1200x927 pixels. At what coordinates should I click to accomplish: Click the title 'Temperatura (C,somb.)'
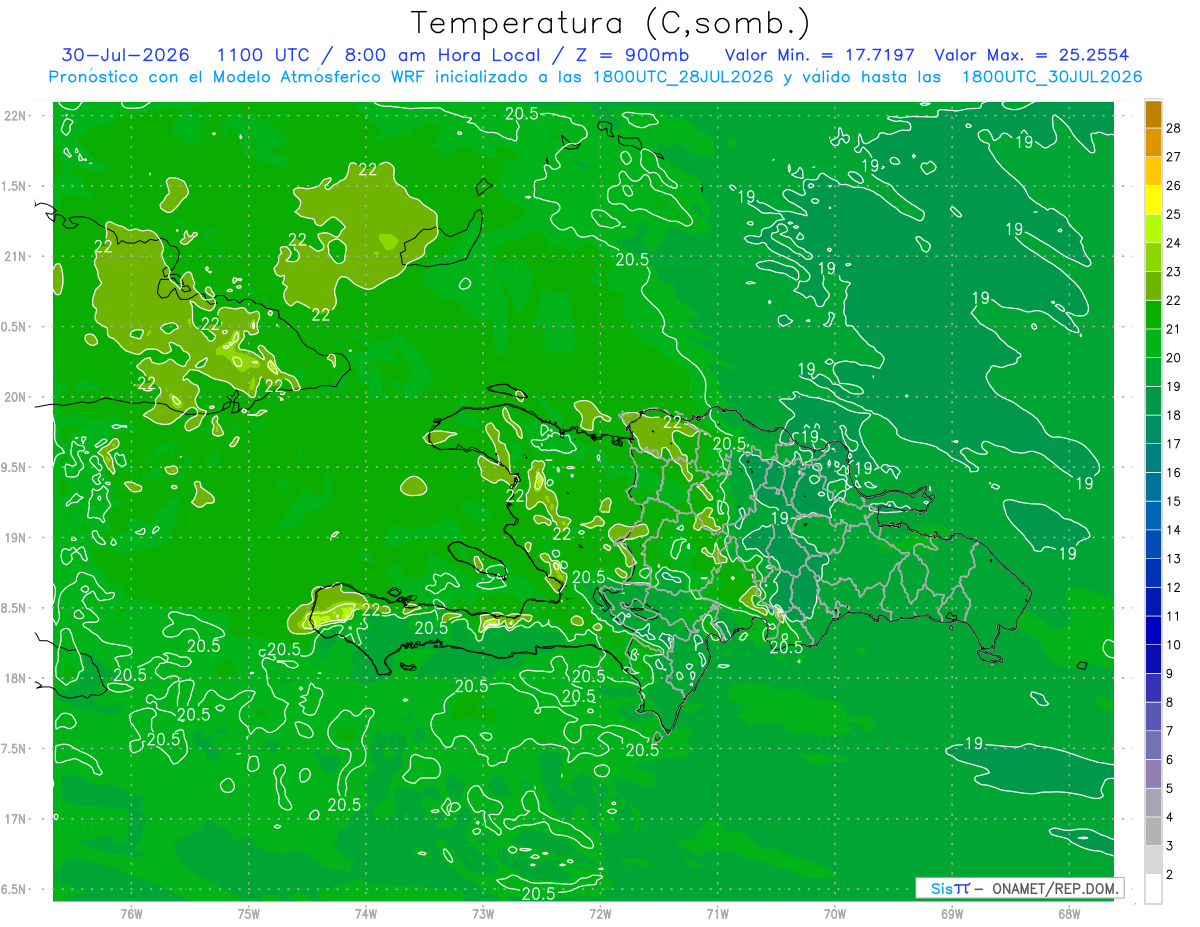[x=611, y=23]
